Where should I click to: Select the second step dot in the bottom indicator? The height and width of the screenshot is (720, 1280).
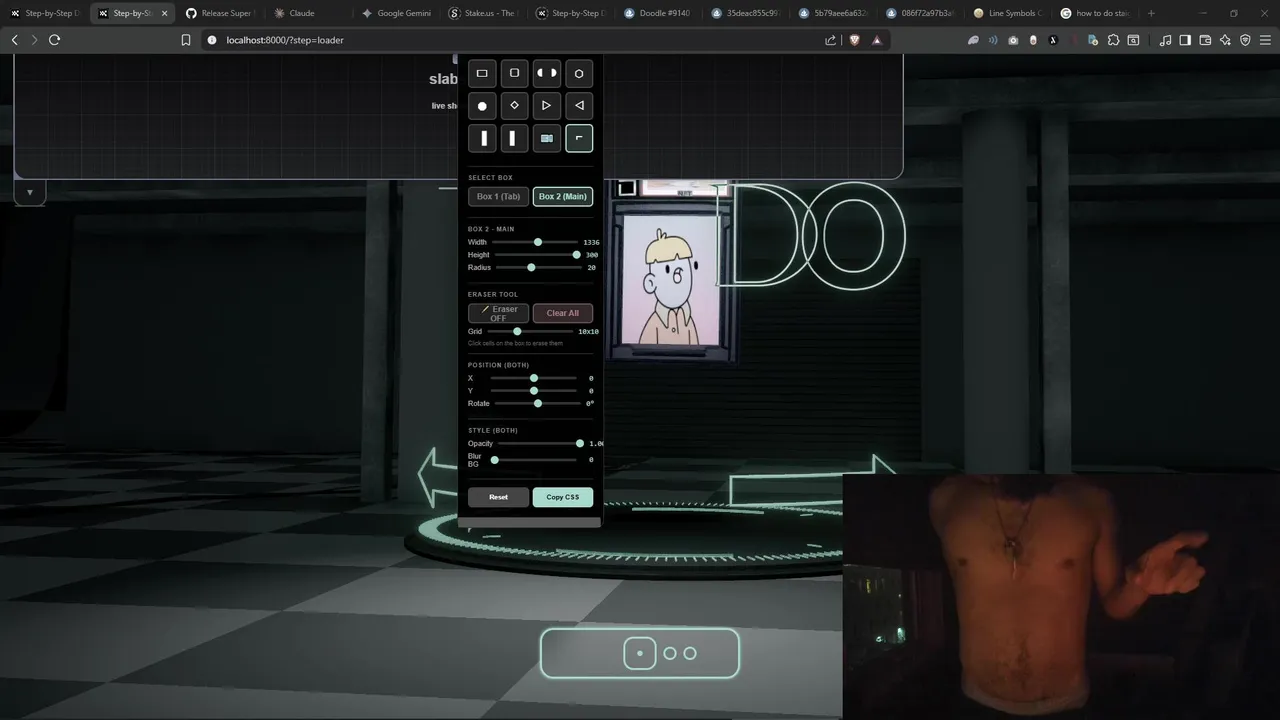coord(670,653)
